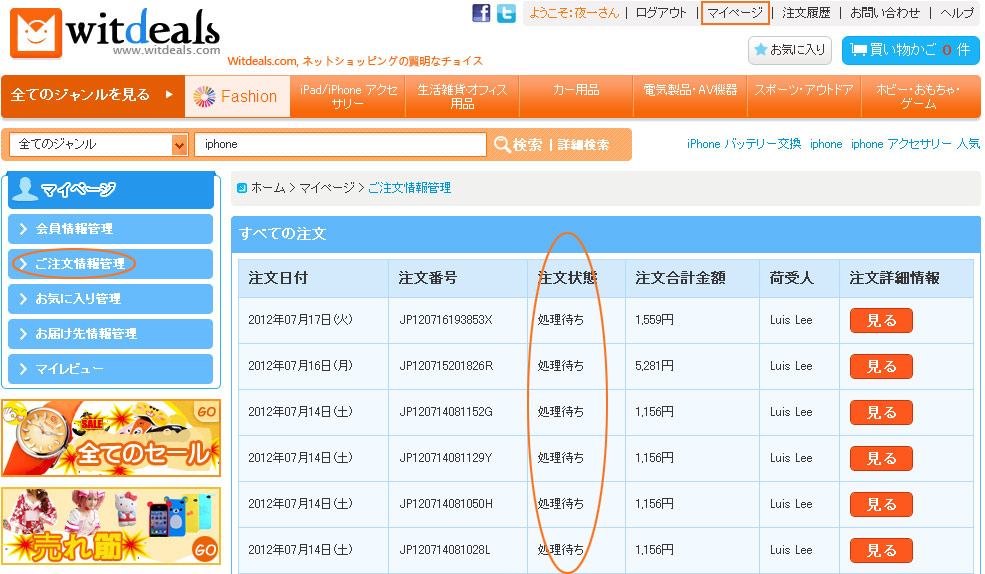Open iPad/iPhone アクセサリー category
Image resolution: width=985 pixels, height=574 pixels.
pyautogui.click(x=348, y=96)
